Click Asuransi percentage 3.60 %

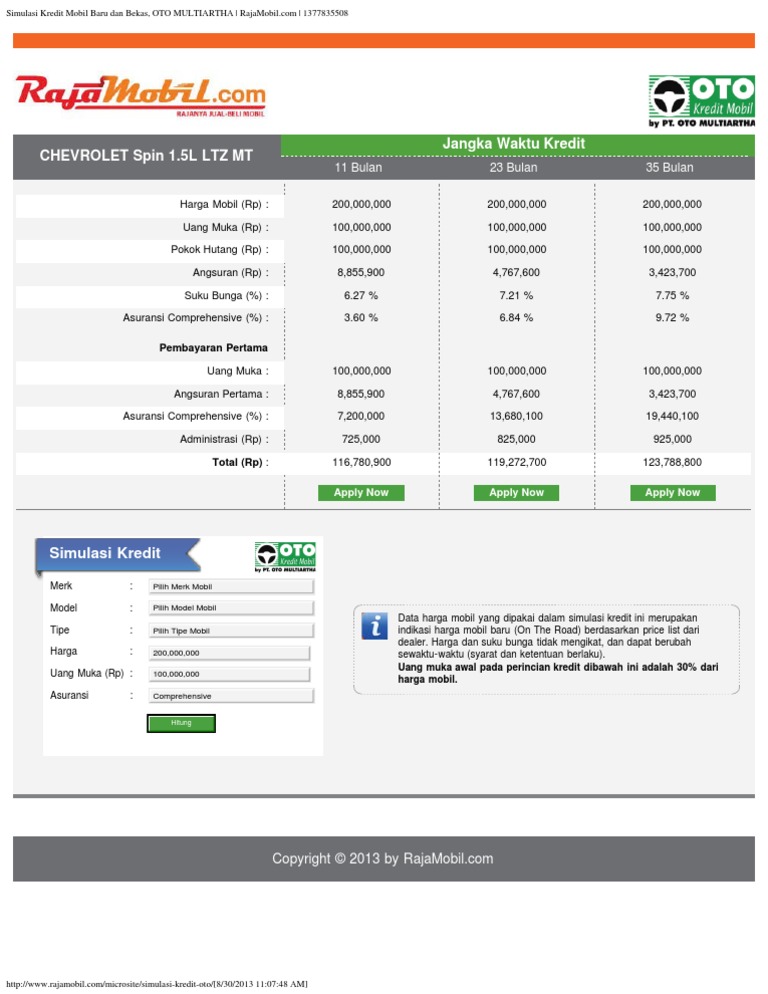coord(361,318)
